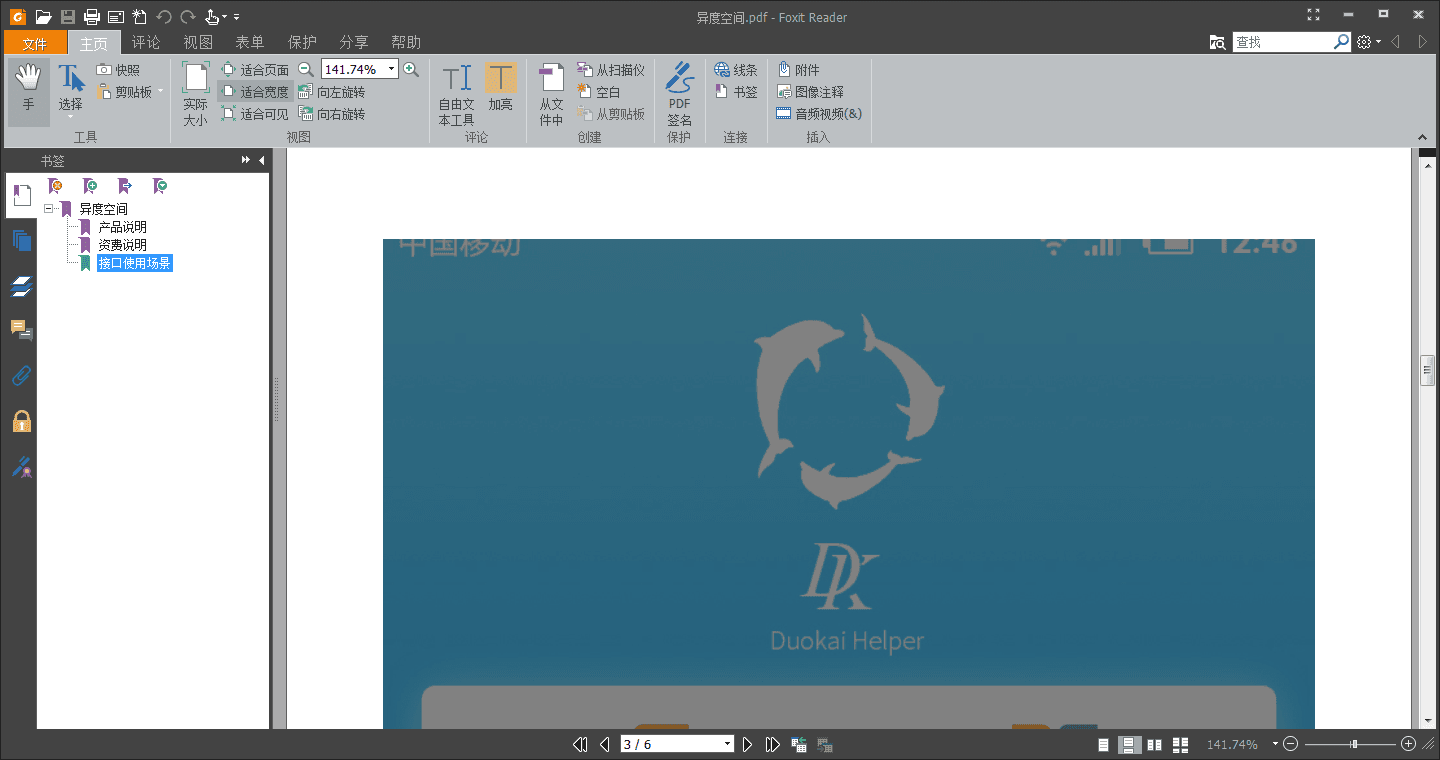Open the Bookmarks panel sidebar icon
This screenshot has width=1440, height=760.
(x=21, y=195)
